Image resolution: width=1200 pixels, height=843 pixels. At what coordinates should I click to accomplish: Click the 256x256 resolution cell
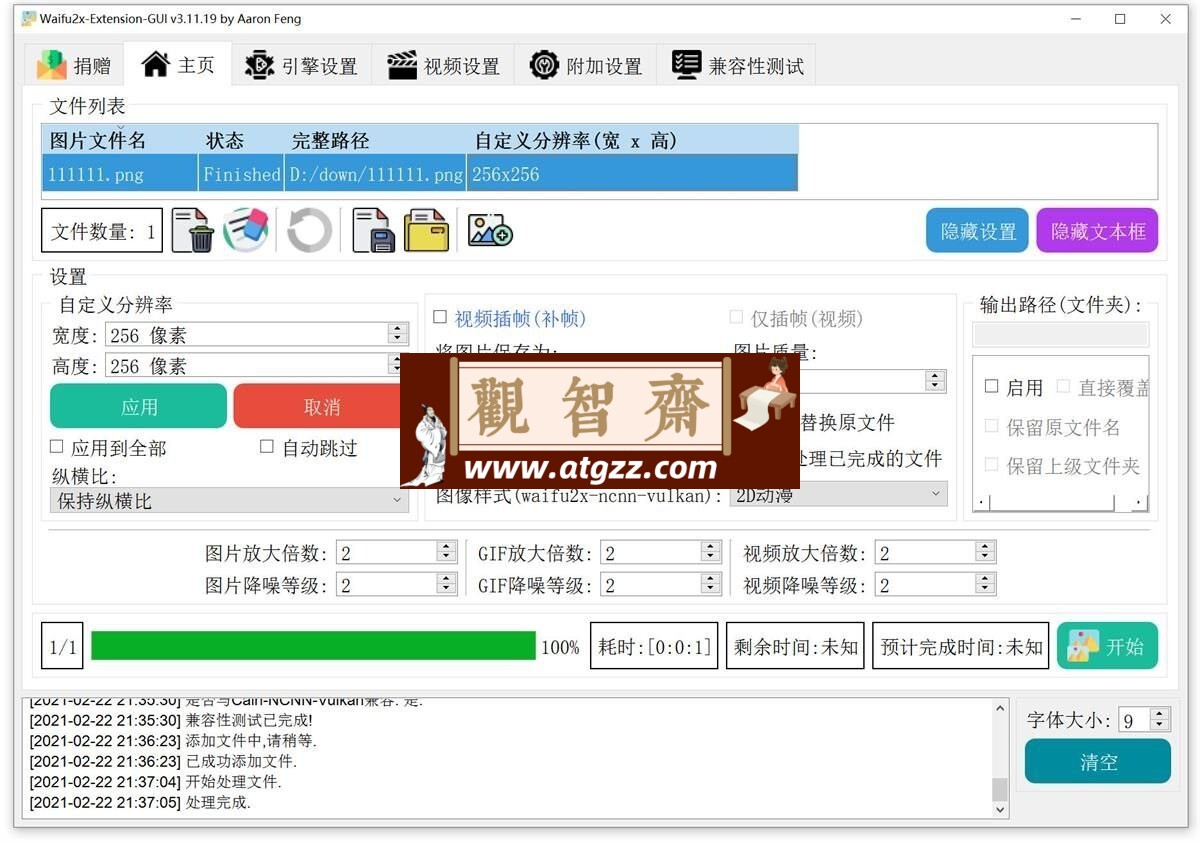(x=632, y=174)
